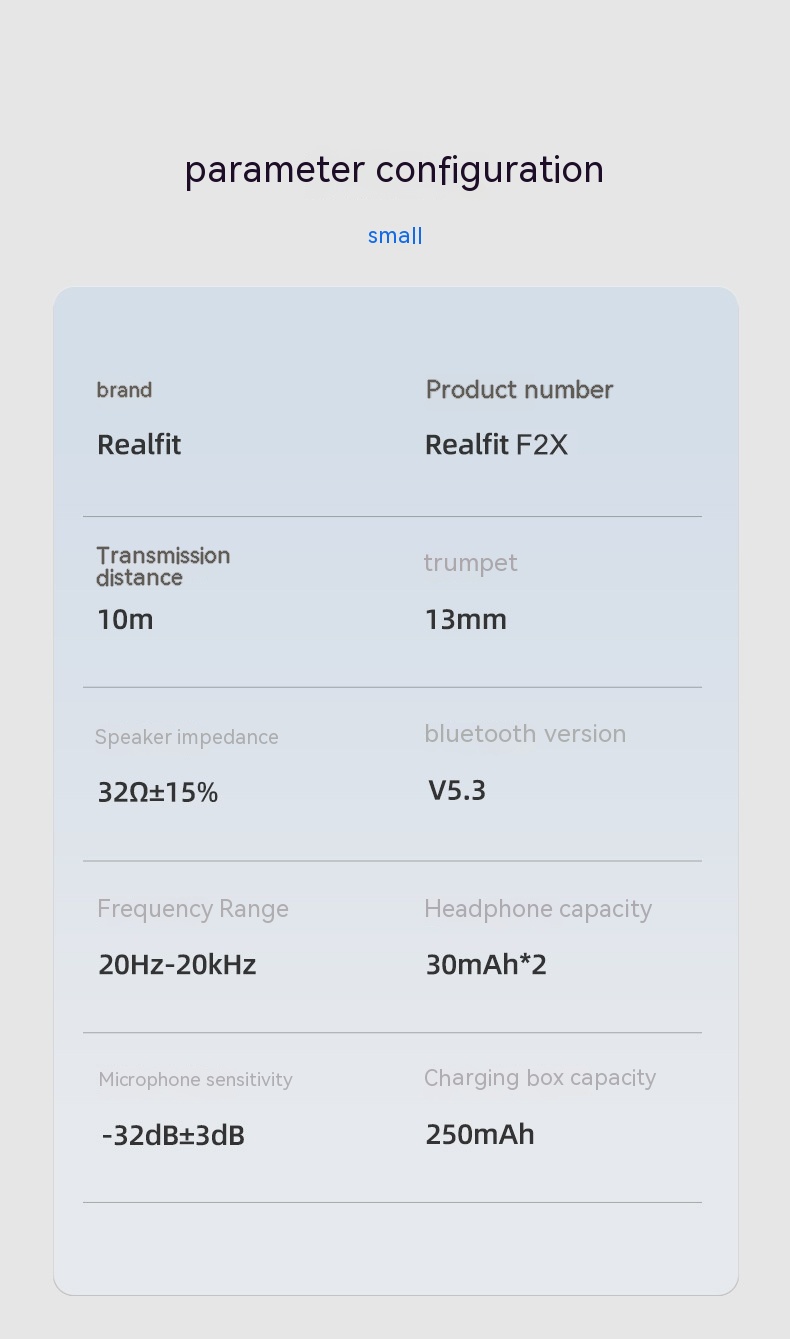Image resolution: width=790 pixels, height=1339 pixels.
Task: Select the "parameter configuration" heading
Action: (x=394, y=169)
